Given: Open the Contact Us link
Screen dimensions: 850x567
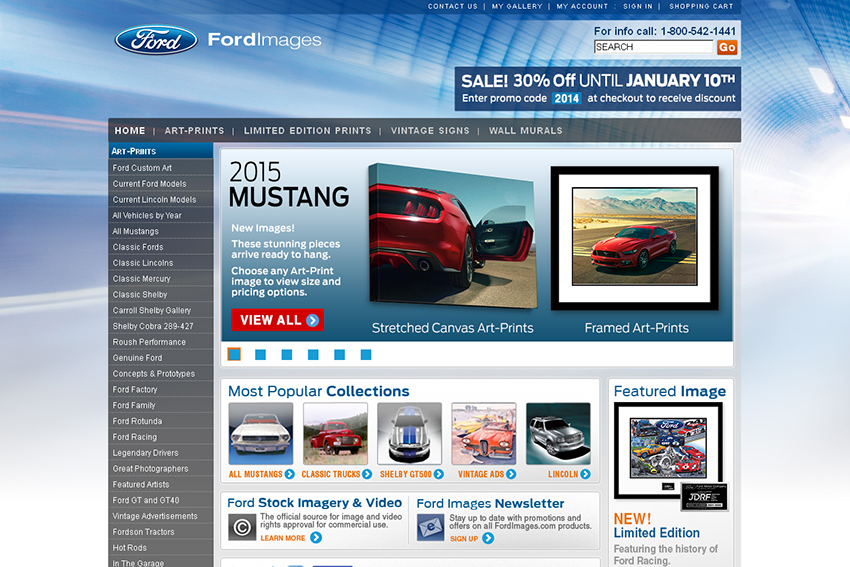Looking at the screenshot, I should point(453,7).
